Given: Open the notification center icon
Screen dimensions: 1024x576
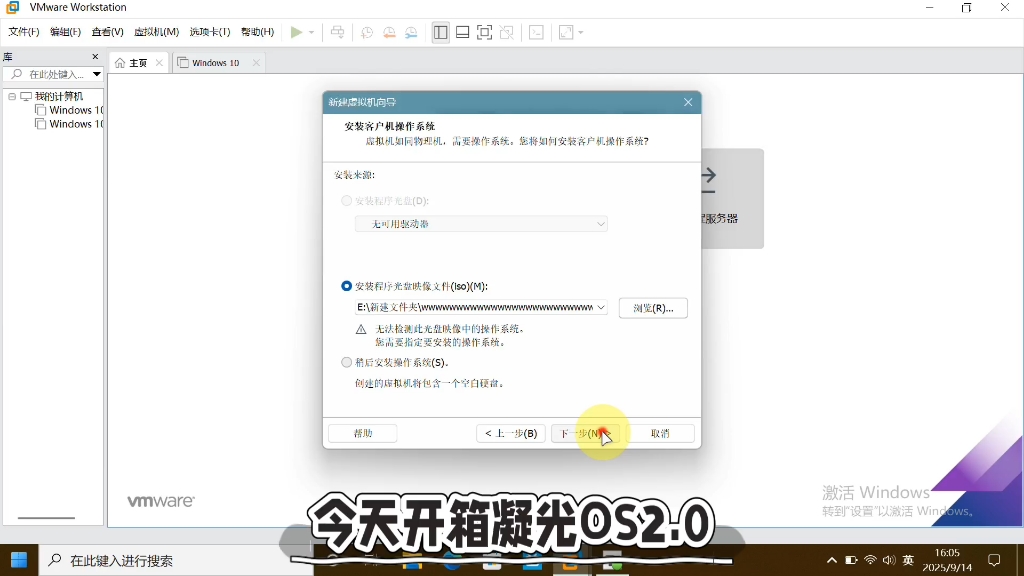Looking at the screenshot, I should click(994, 560).
